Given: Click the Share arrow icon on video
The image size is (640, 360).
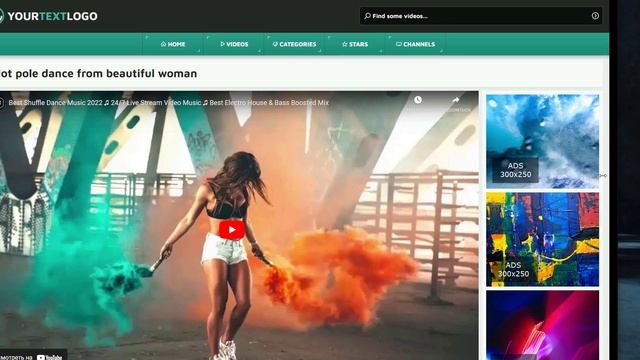Looking at the screenshot, I should point(456,100).
